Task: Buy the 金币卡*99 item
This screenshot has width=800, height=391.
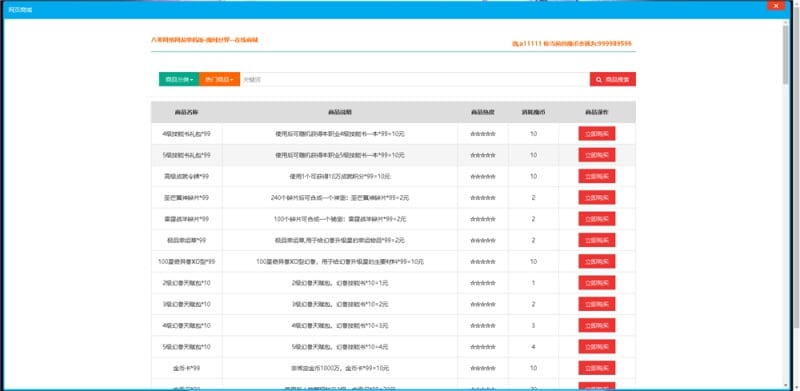Action: pos(596,368)
